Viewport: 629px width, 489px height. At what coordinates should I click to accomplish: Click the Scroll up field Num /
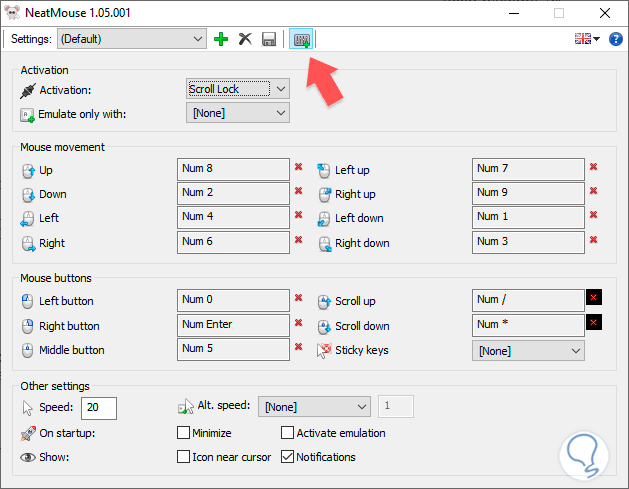coord(528,300)
